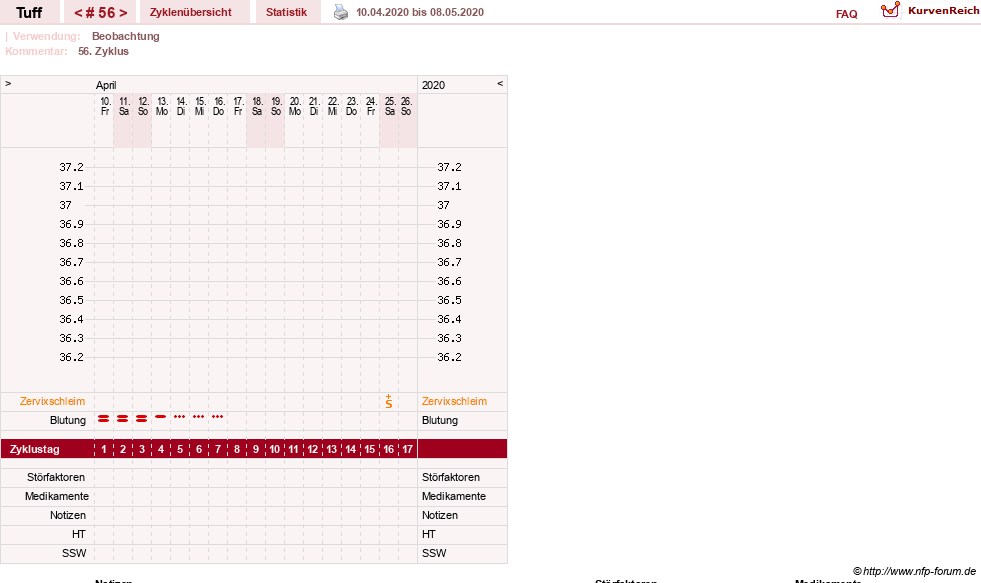Viewport: 981px width, 583px height.
Task: Click the right Medikamente row label
Action: pos(454,496)
